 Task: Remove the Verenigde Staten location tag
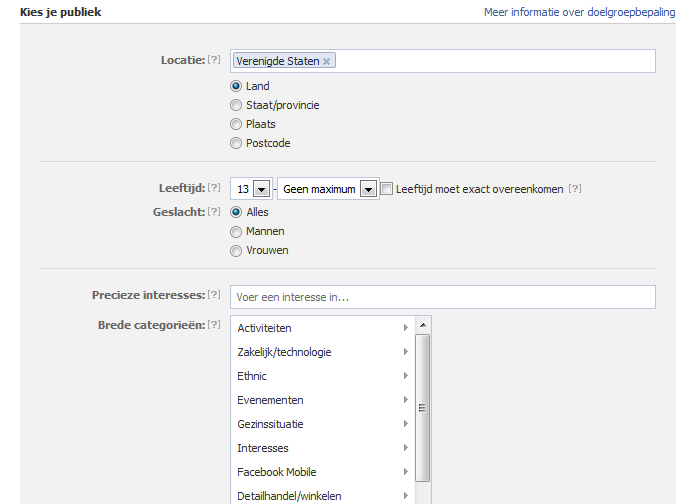(326, 62)
